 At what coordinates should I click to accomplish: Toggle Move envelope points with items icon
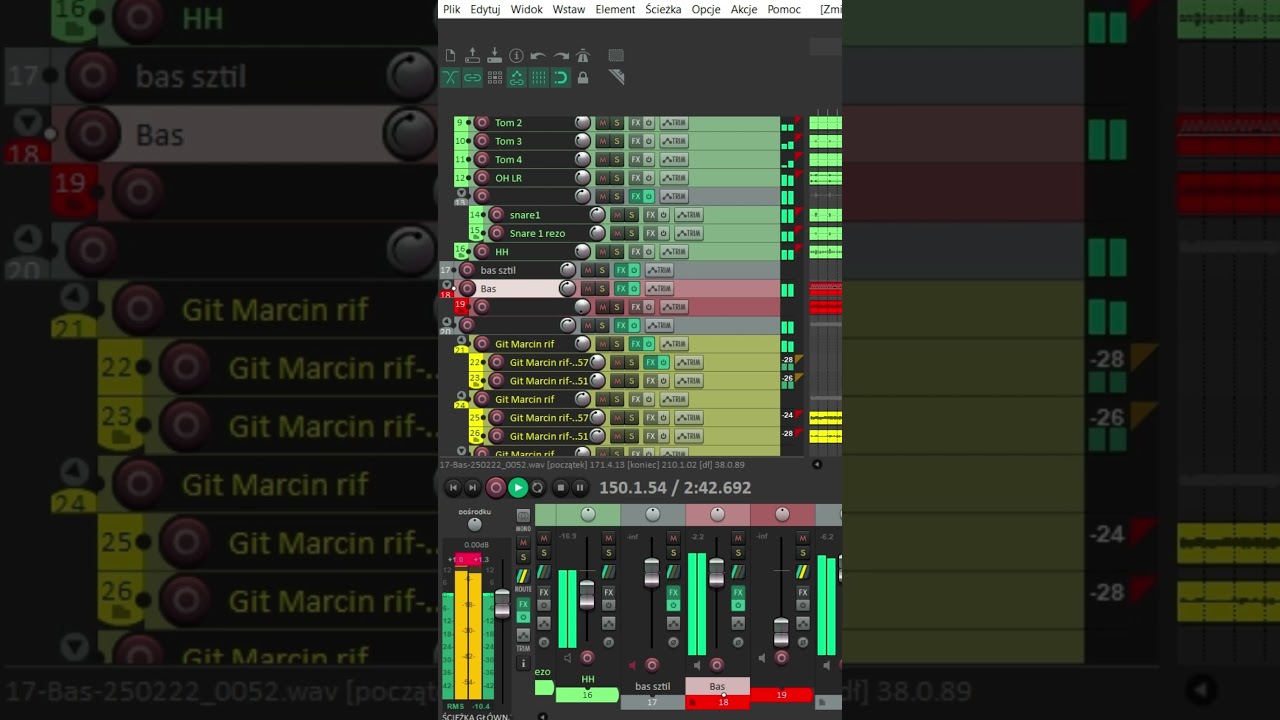tap(516, 77)
